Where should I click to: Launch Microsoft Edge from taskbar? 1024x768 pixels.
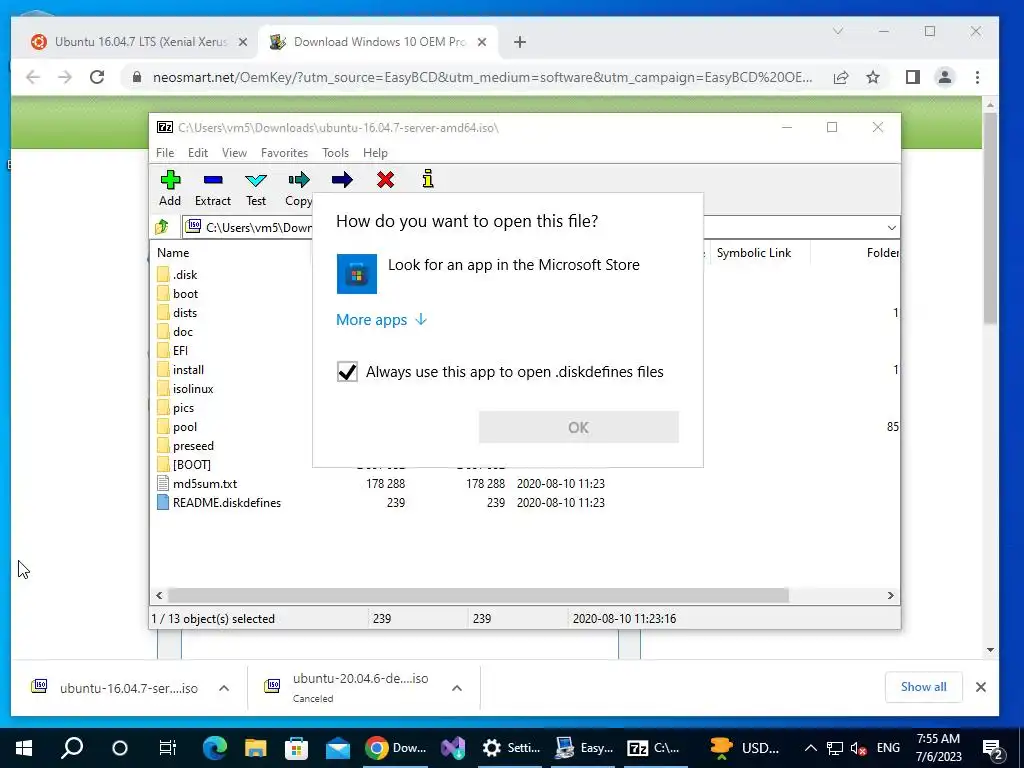(x=214, y=748)
